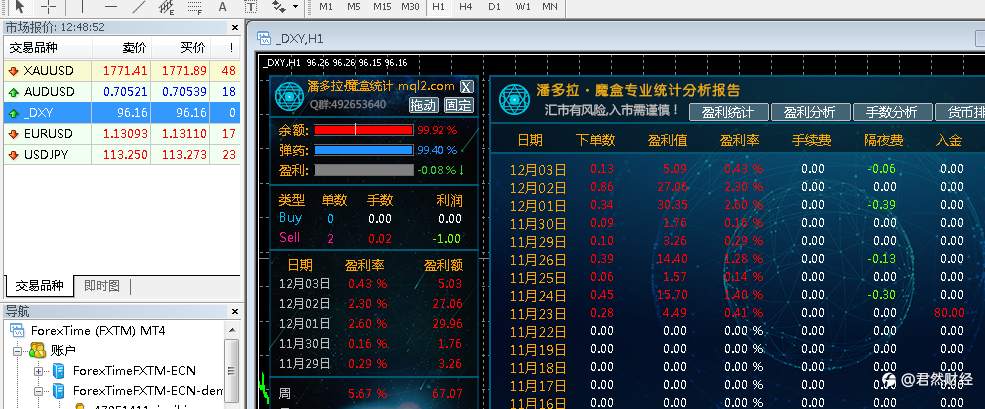Sort by 卖价 column header
This screenshot has height=409, width=985.
tap(122, 48)
